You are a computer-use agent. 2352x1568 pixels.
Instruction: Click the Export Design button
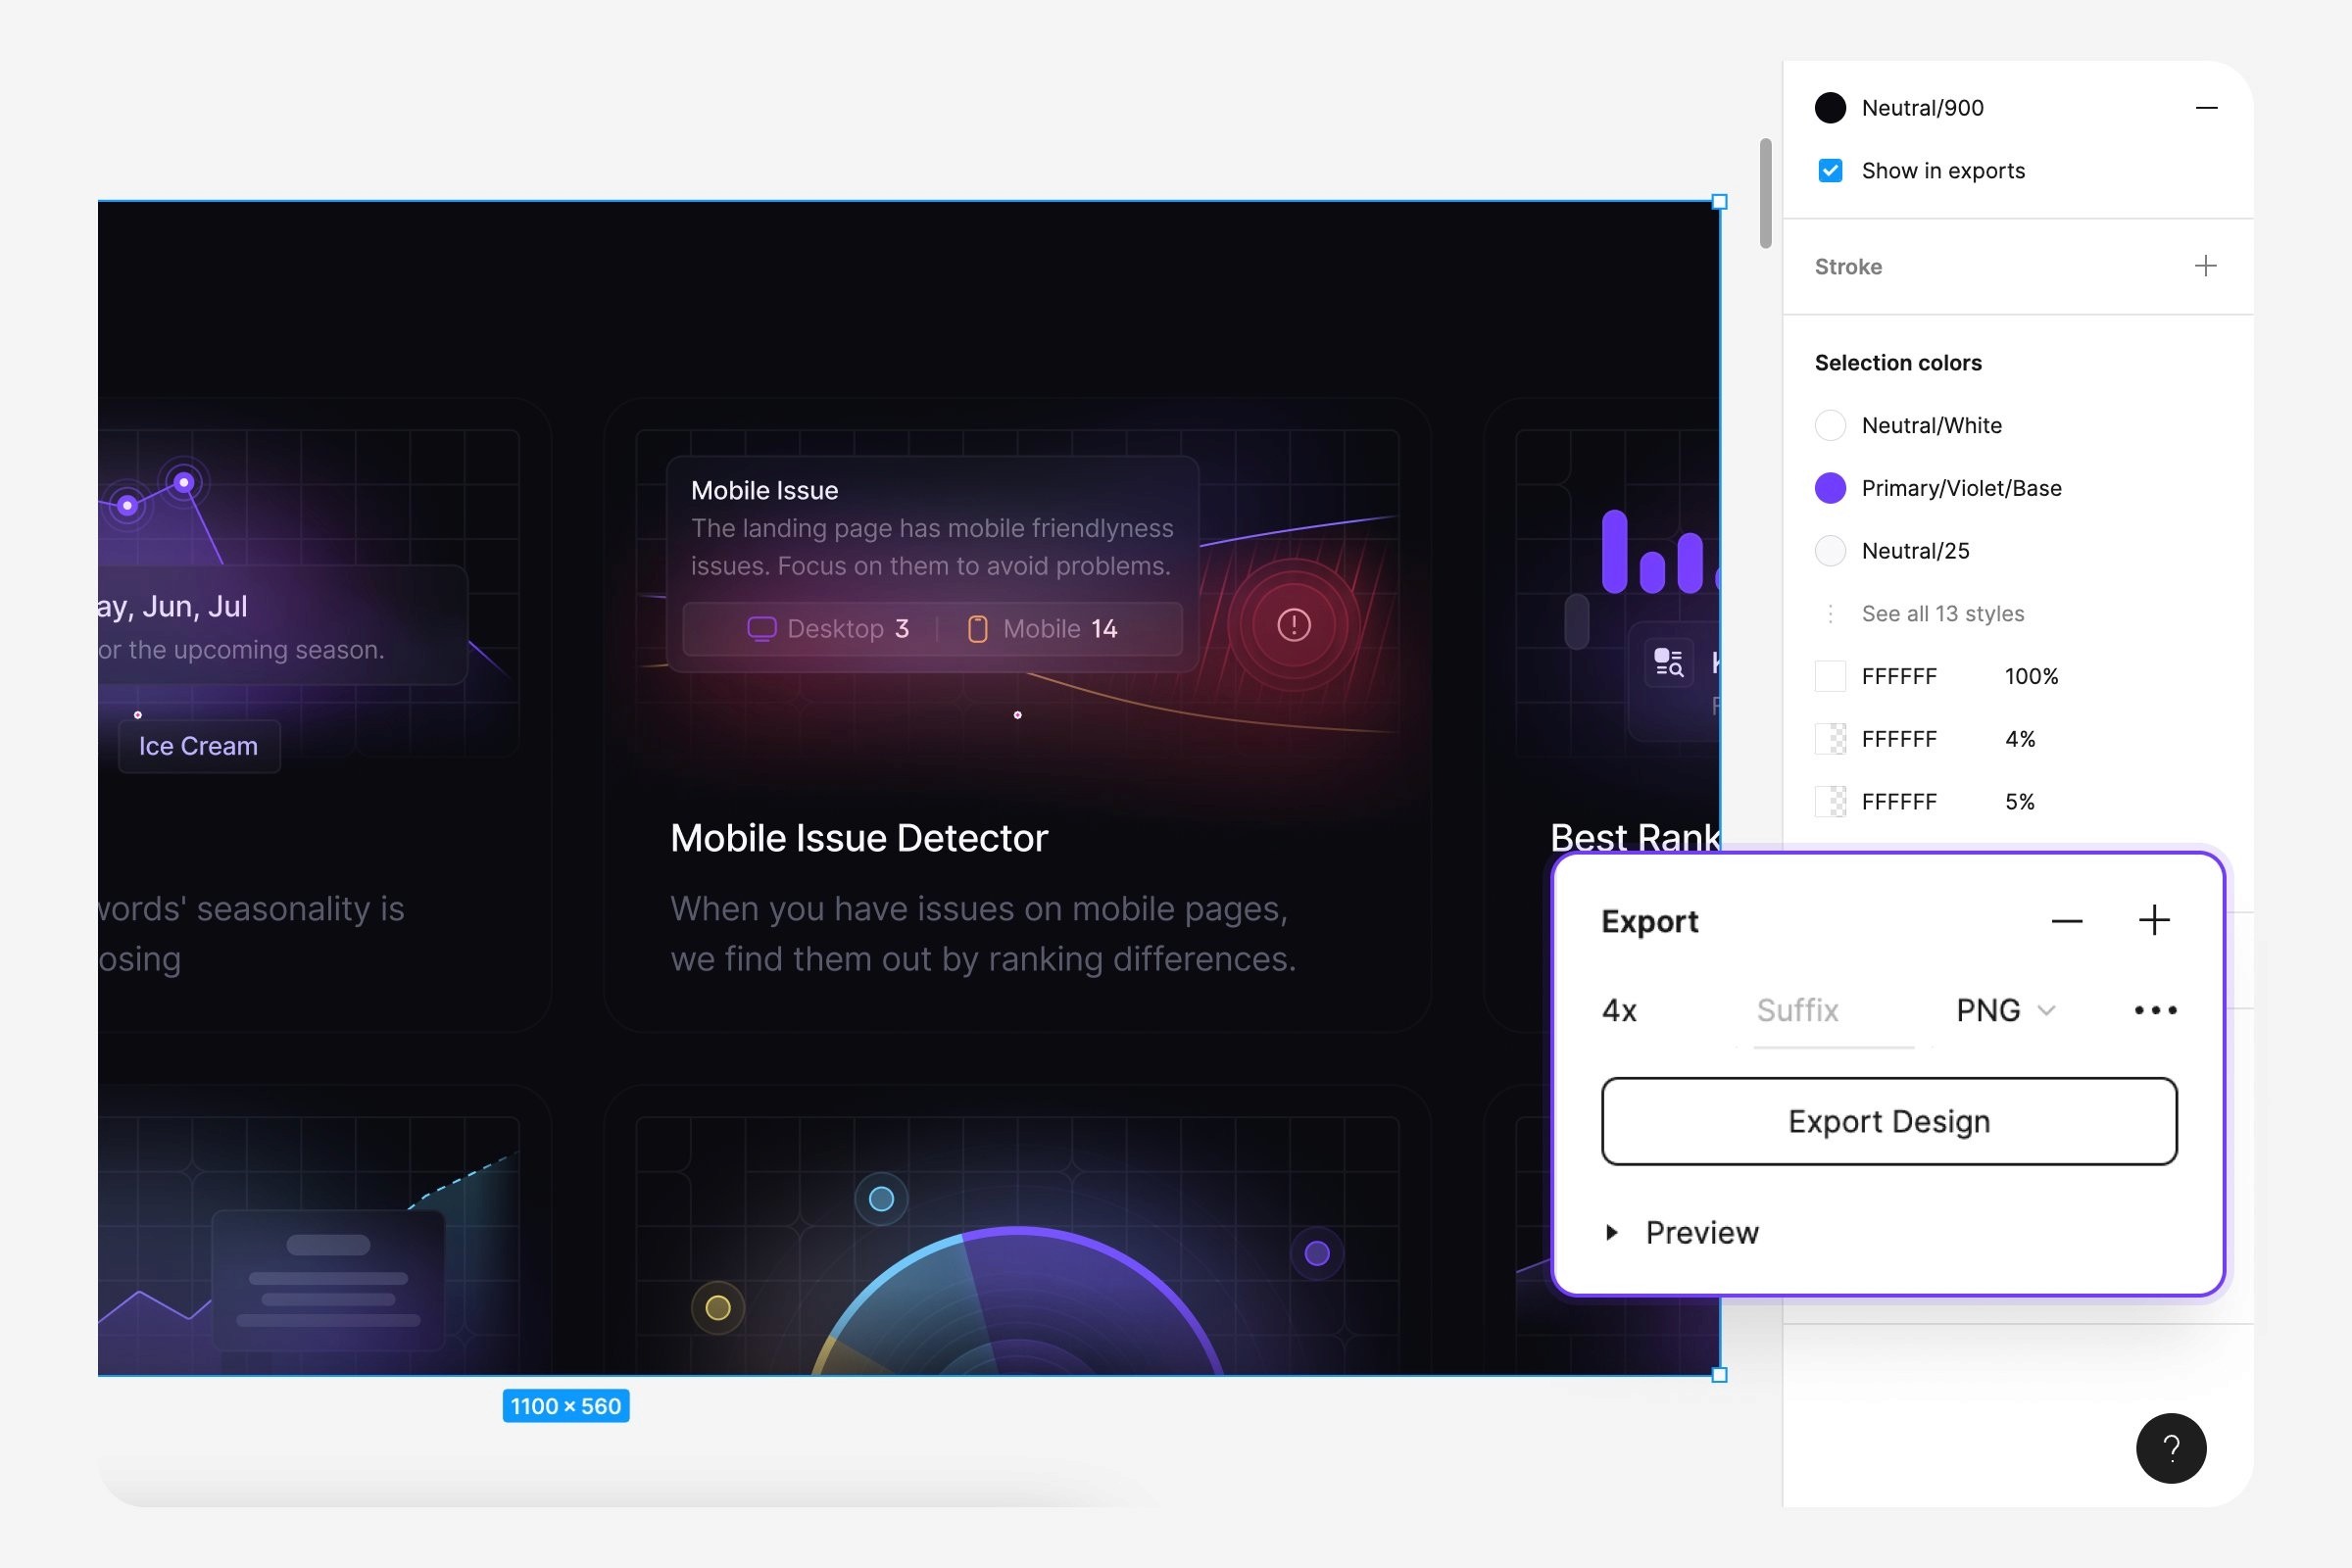1888,1121
